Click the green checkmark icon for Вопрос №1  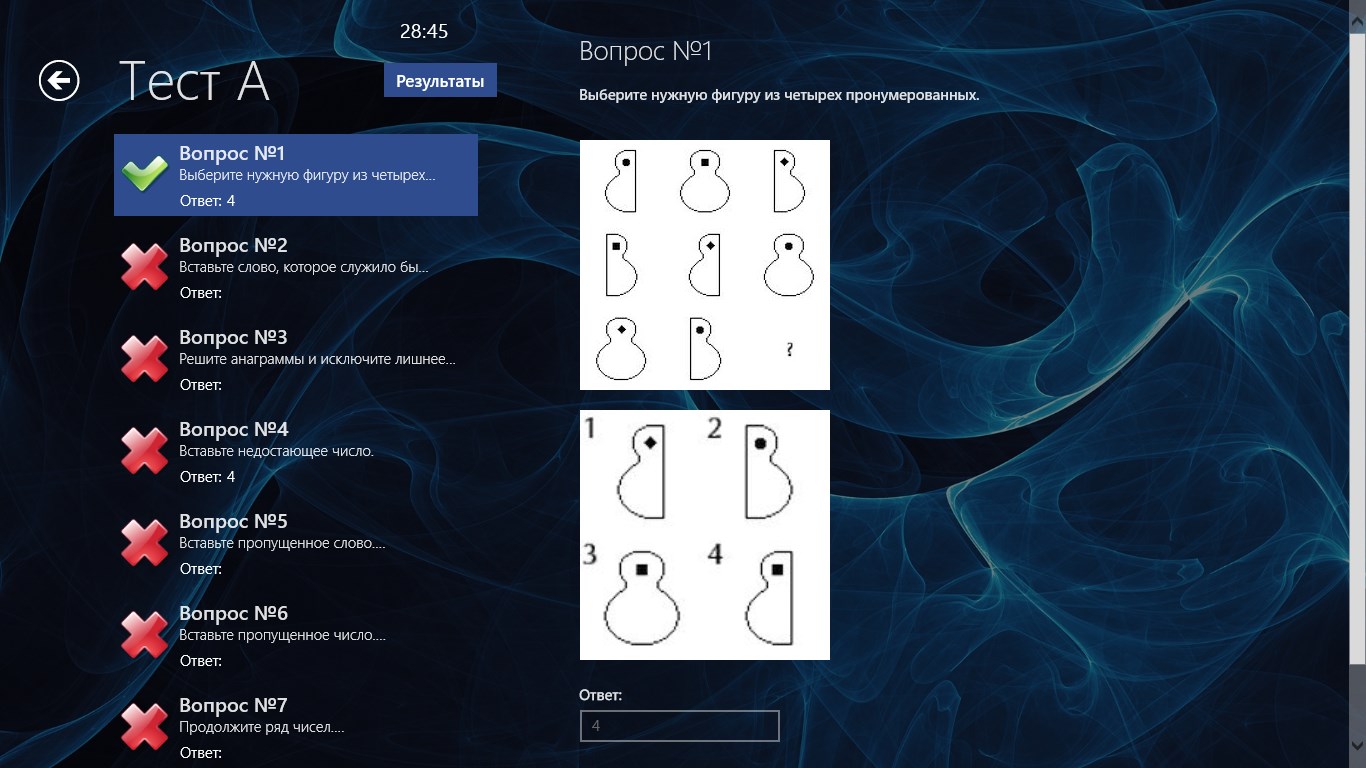coord(145,175)
